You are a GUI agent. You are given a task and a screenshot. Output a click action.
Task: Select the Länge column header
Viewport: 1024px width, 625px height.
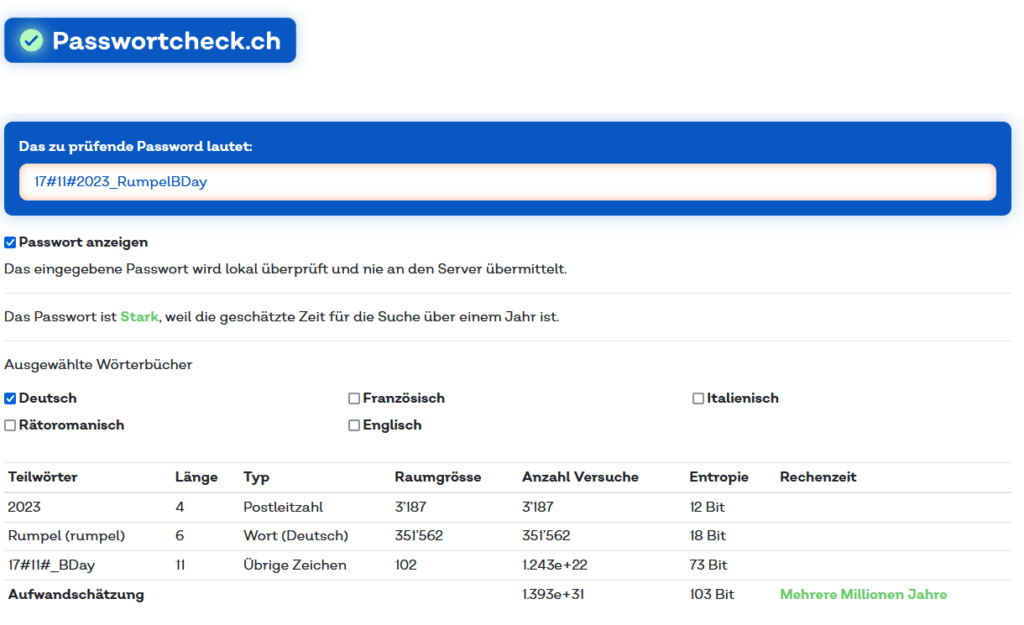pos(196,477)
